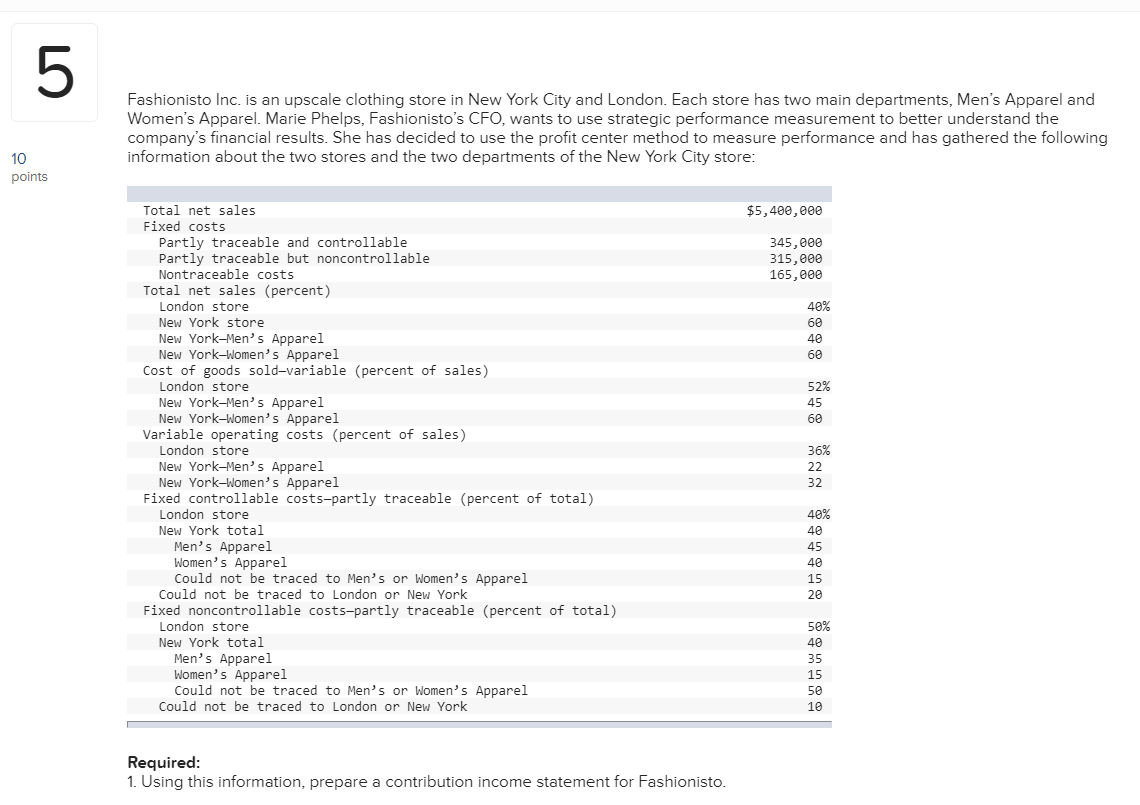Click the '52%' value
The width and height of the screenshot is (1140, 805).
[x=819, y=387]
